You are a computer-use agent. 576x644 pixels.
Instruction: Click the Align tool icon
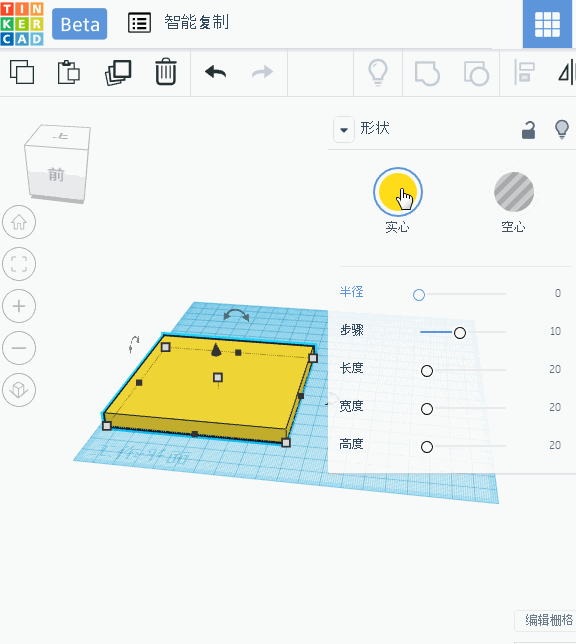point(524,72)
